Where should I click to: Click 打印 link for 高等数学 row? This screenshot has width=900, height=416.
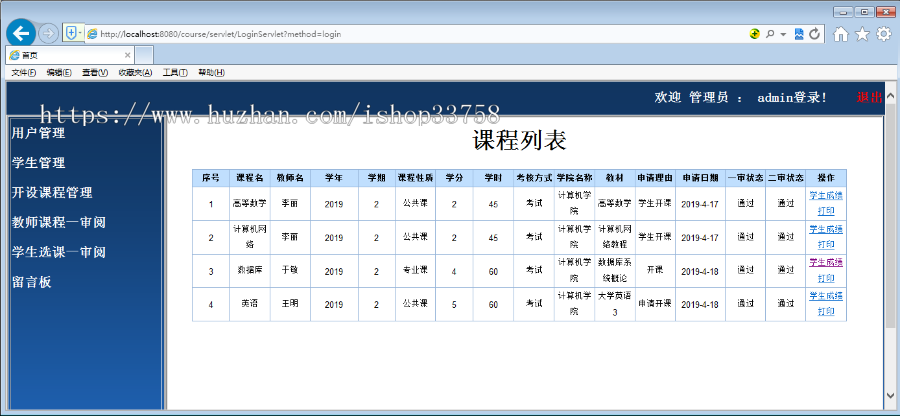826,211
